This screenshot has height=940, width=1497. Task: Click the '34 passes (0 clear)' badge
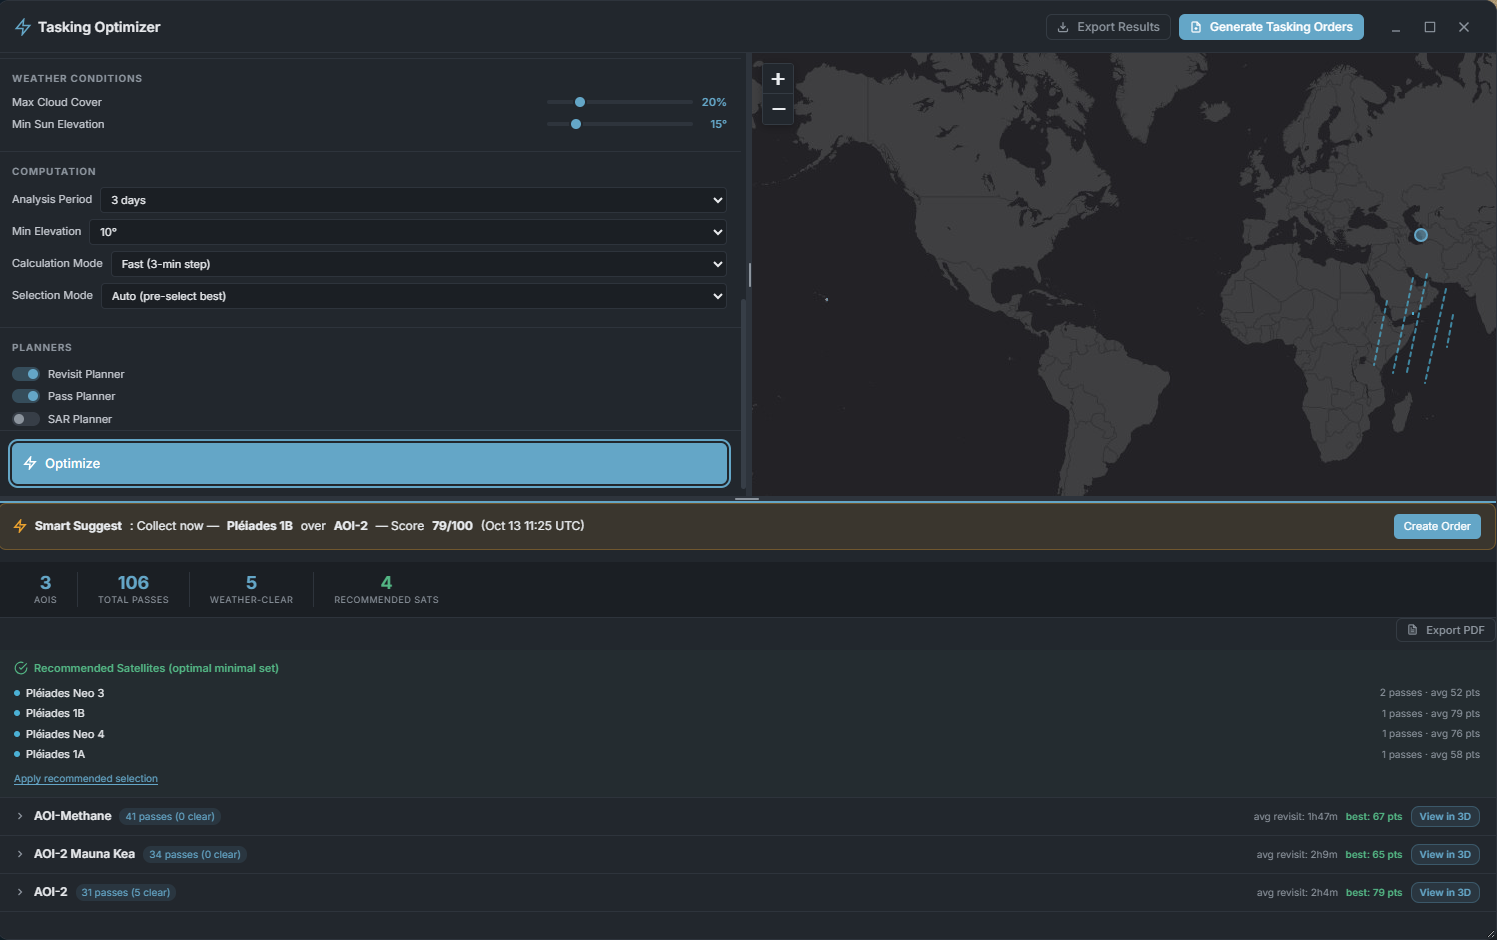[195, 855]
